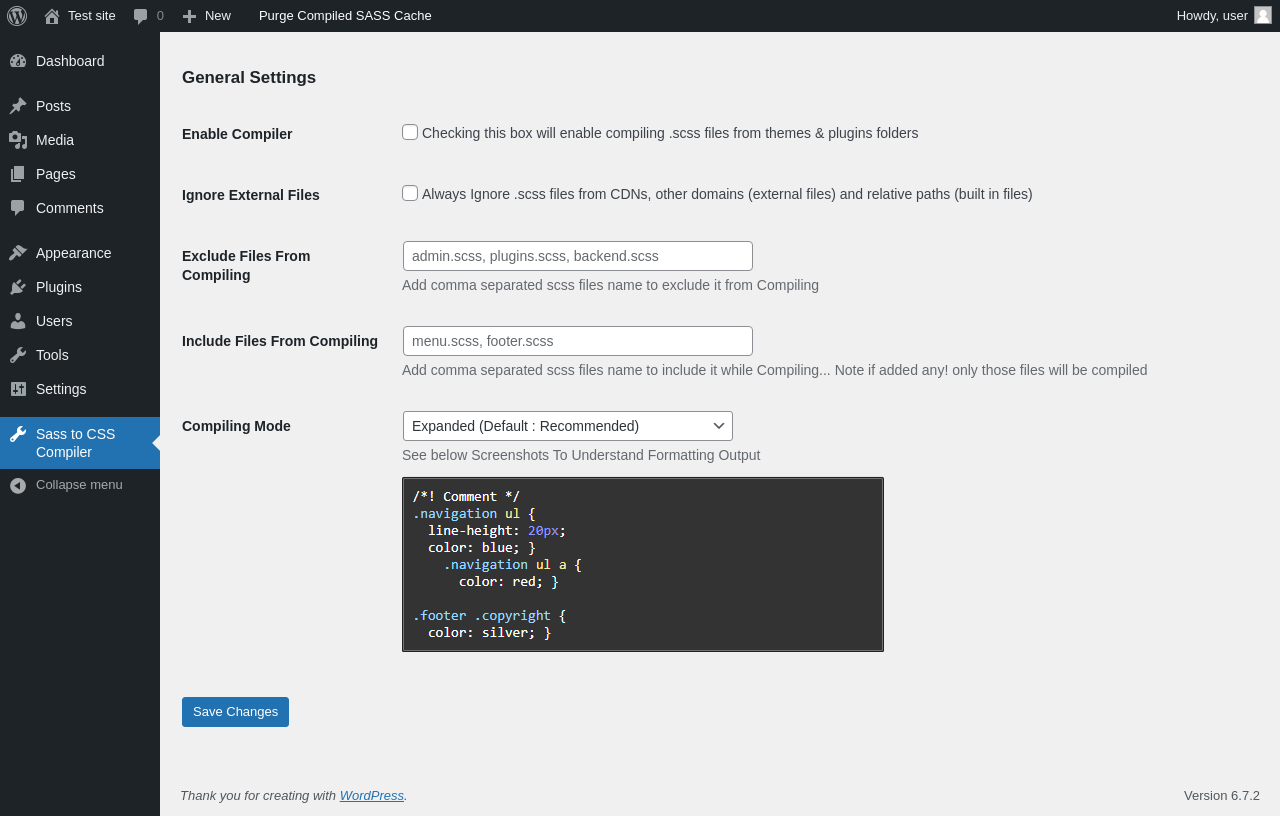
Task: Click the plus icon beside New
Action: coord(189,16)
